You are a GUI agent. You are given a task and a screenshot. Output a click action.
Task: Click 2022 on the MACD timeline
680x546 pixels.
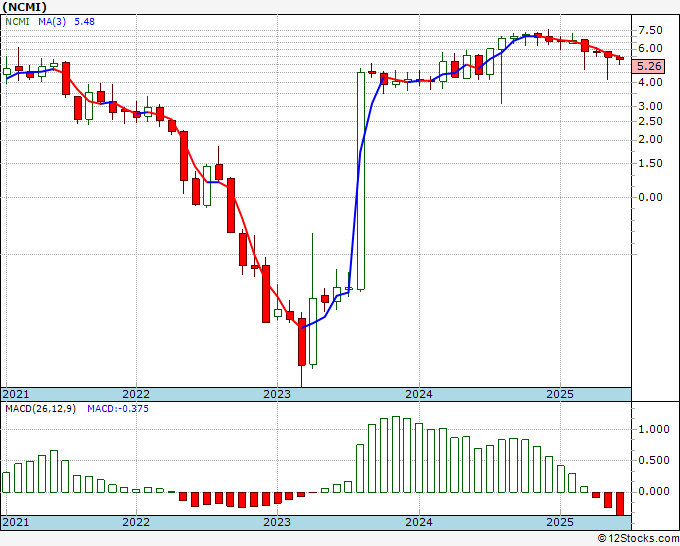136,522
